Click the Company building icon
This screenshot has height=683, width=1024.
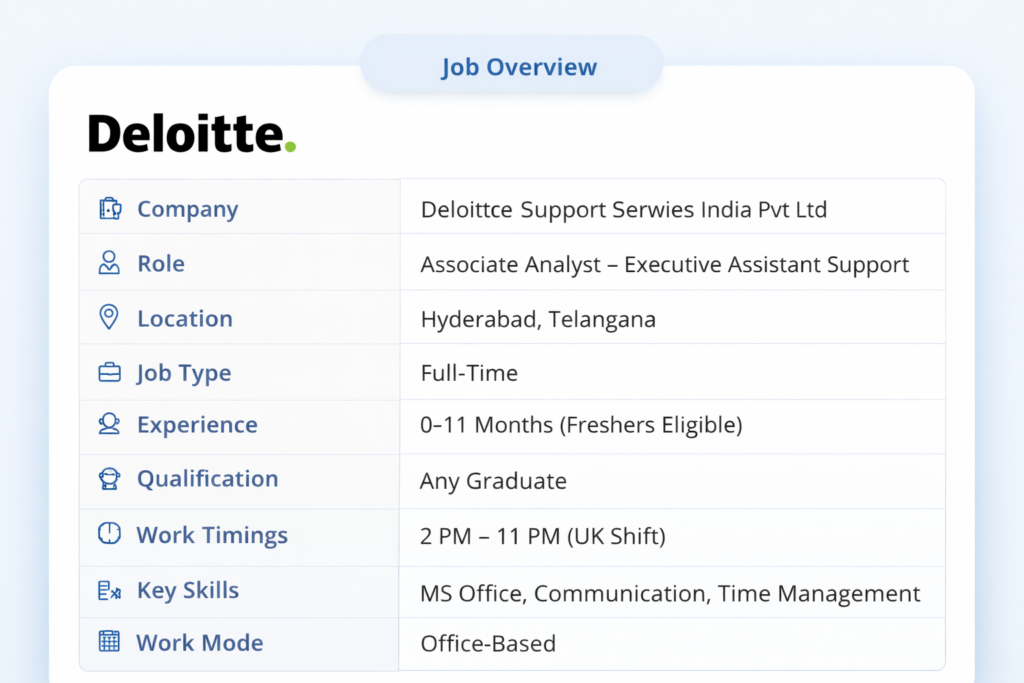(x=110, y=209)
